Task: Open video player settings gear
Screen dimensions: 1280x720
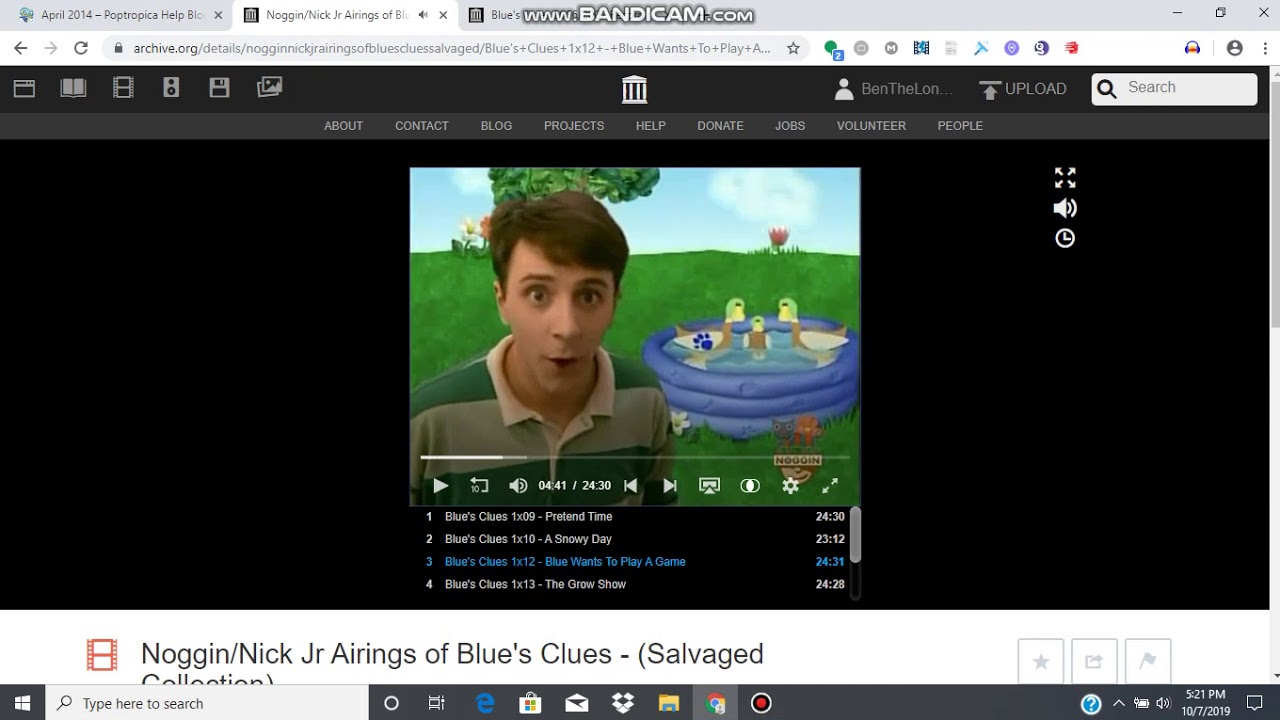Action: point(791,486)
